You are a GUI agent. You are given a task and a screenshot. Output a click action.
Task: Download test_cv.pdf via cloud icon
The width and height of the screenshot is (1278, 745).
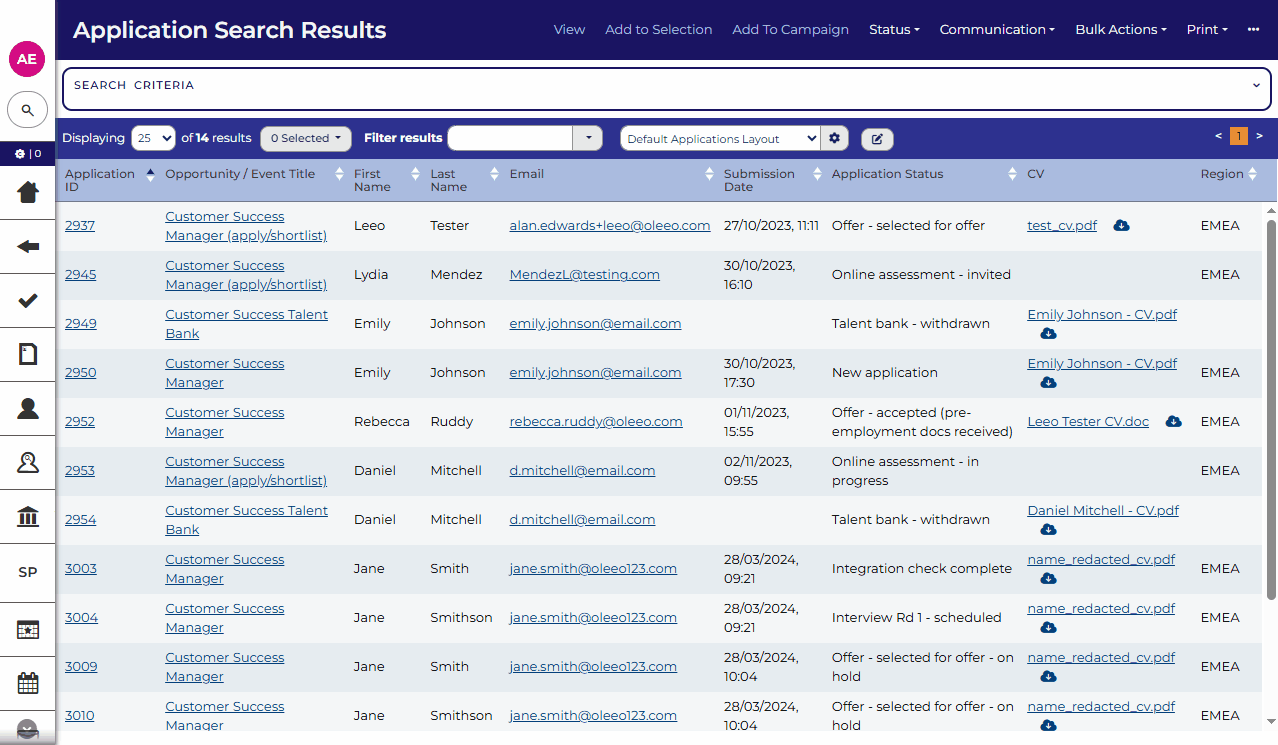pos(1121,226)
